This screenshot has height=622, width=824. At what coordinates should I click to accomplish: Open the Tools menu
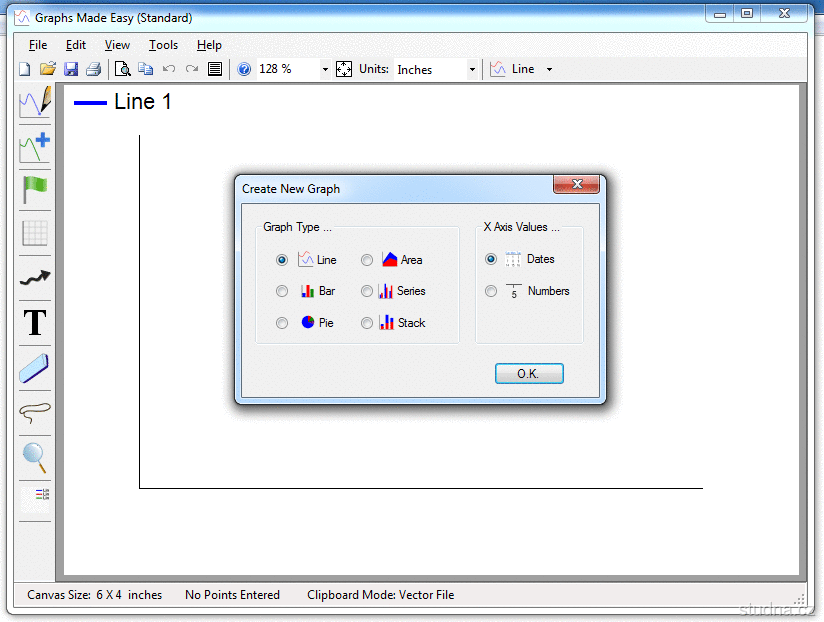[x=163, y=45]
